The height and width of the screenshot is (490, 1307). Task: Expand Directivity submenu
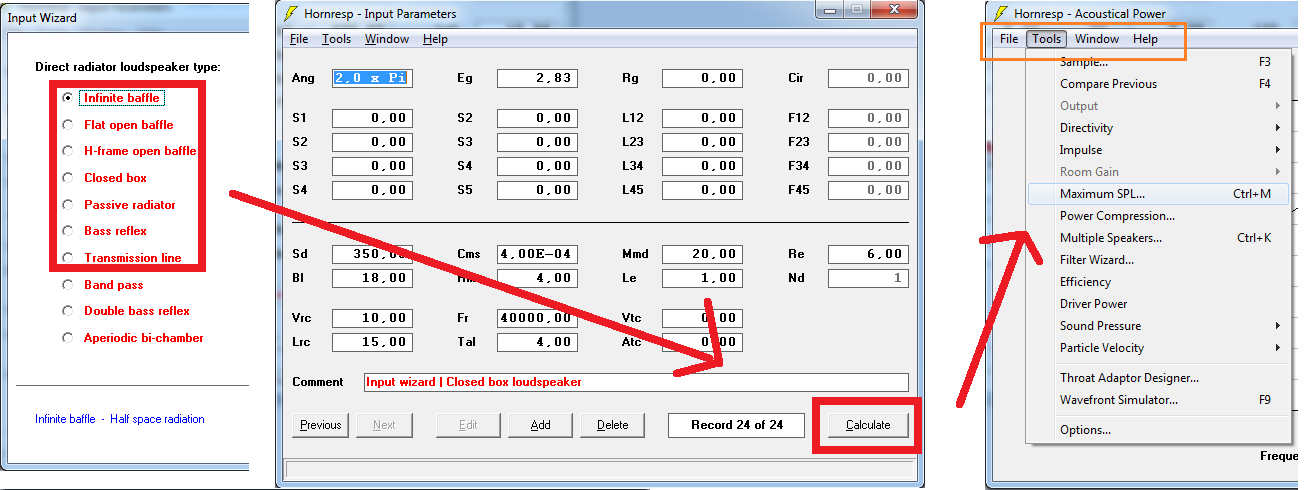[x=1157, y=128]
